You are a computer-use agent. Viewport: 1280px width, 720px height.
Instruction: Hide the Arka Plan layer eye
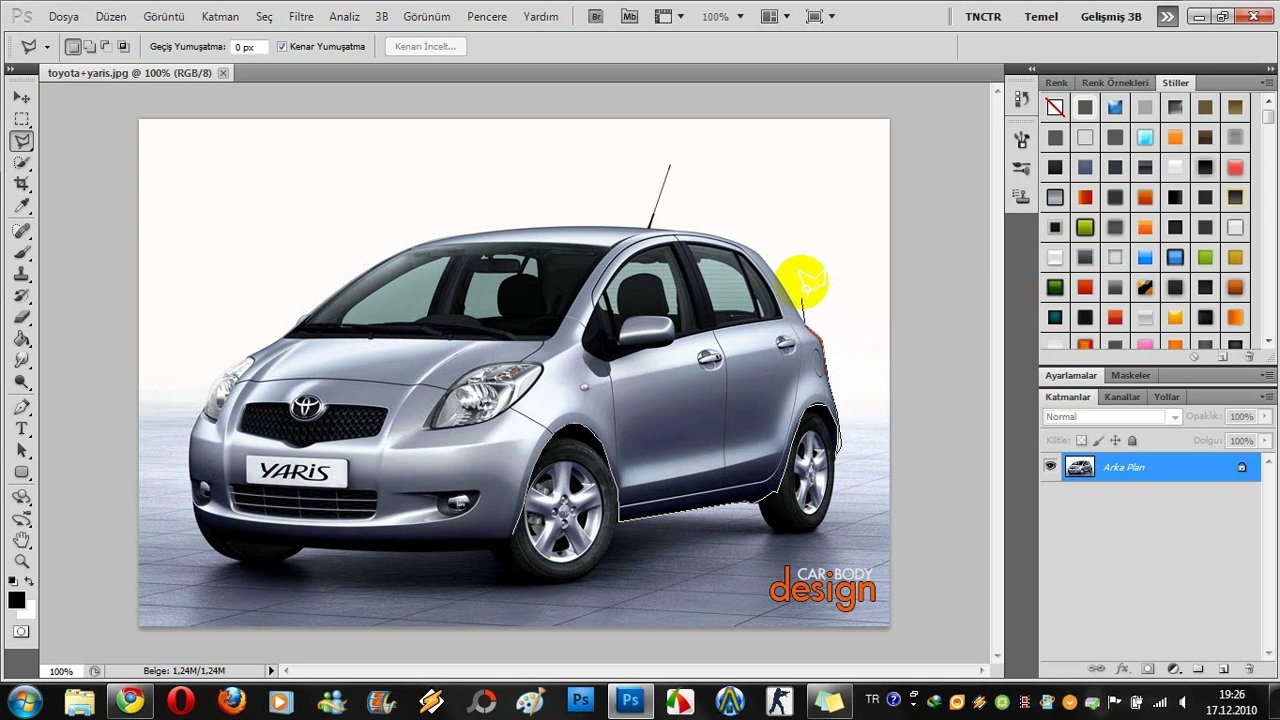click(1050, 466)
